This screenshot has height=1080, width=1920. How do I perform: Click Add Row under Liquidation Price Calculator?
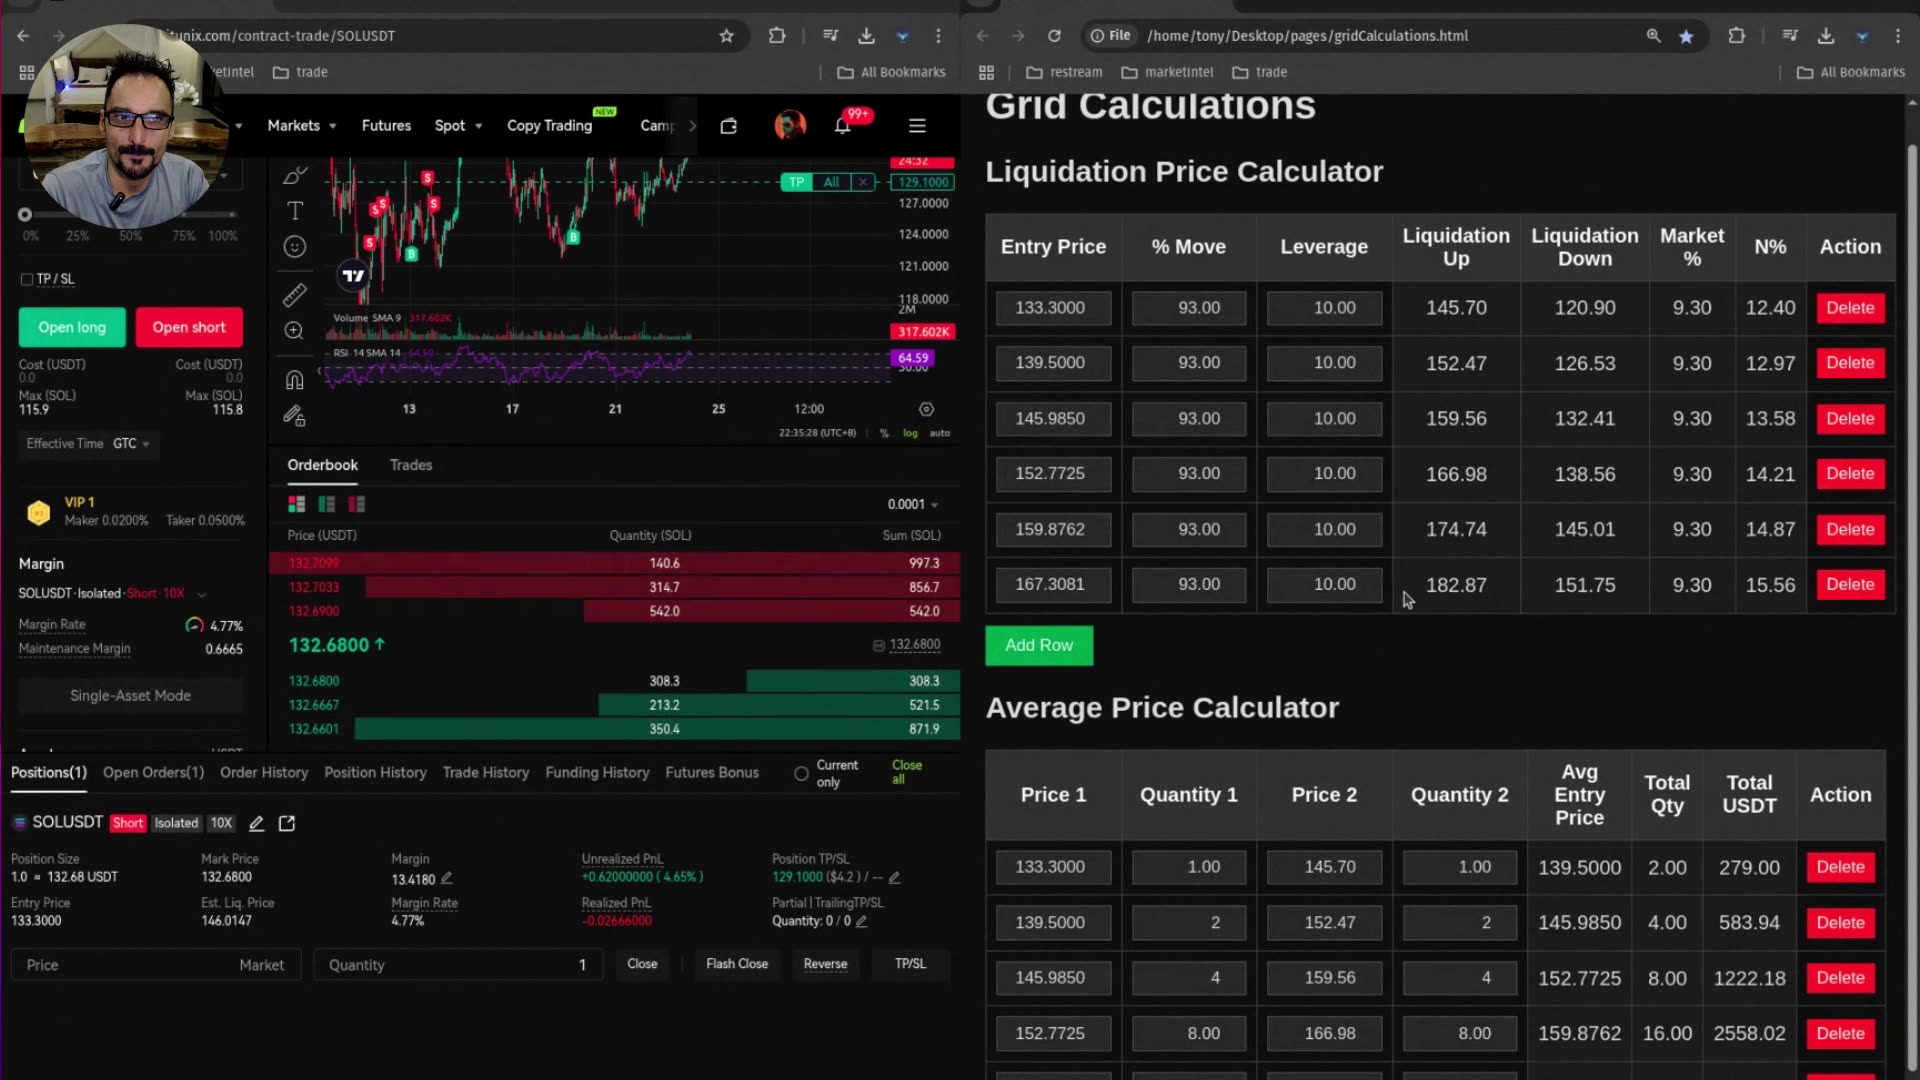1038,645
